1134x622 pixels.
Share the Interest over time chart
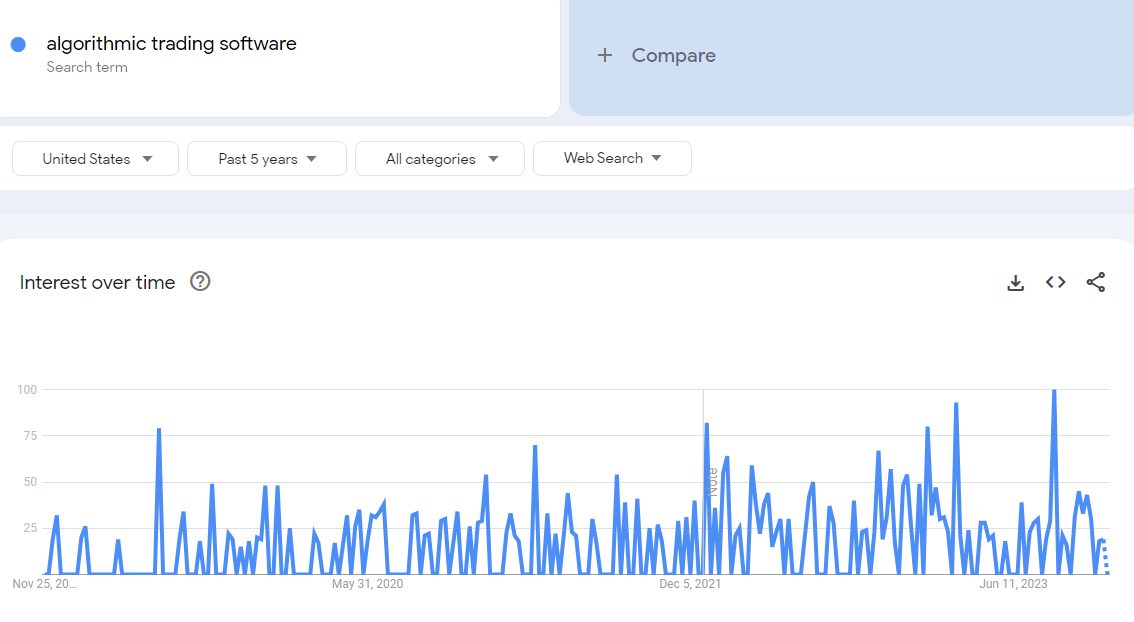(x=1096, y=282)
